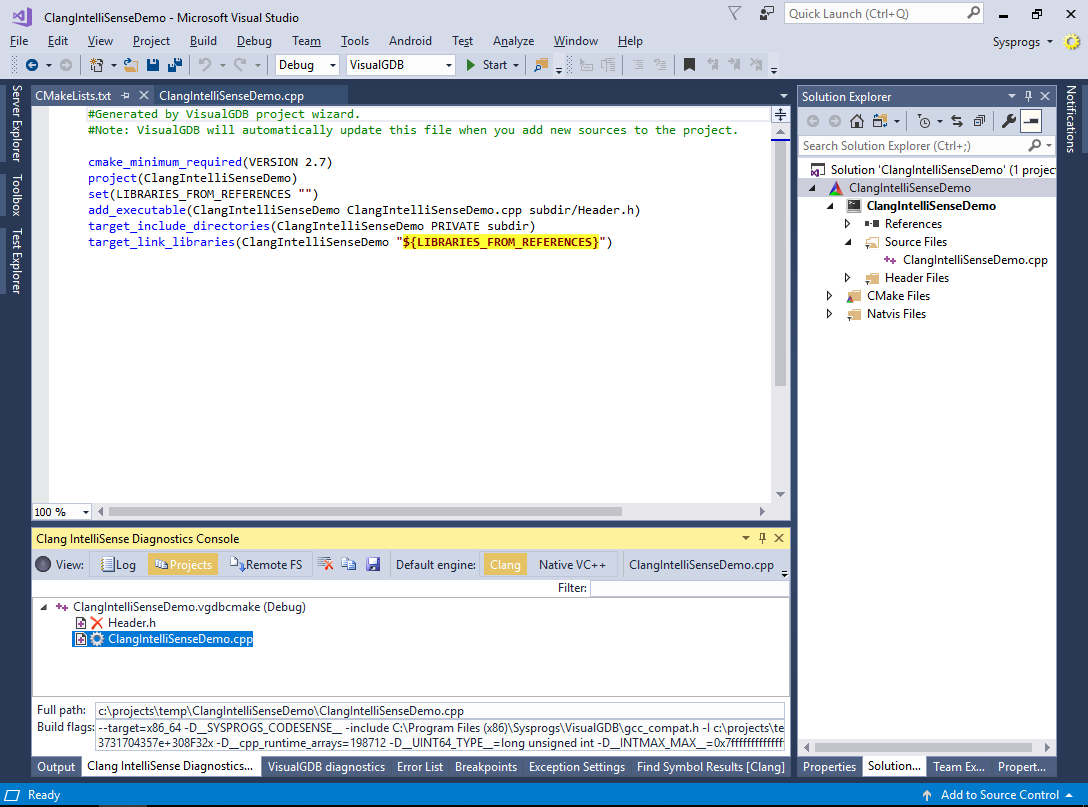Clear diagnostics with the red X icon
1088x807 pixels.
tap(325, 564)
